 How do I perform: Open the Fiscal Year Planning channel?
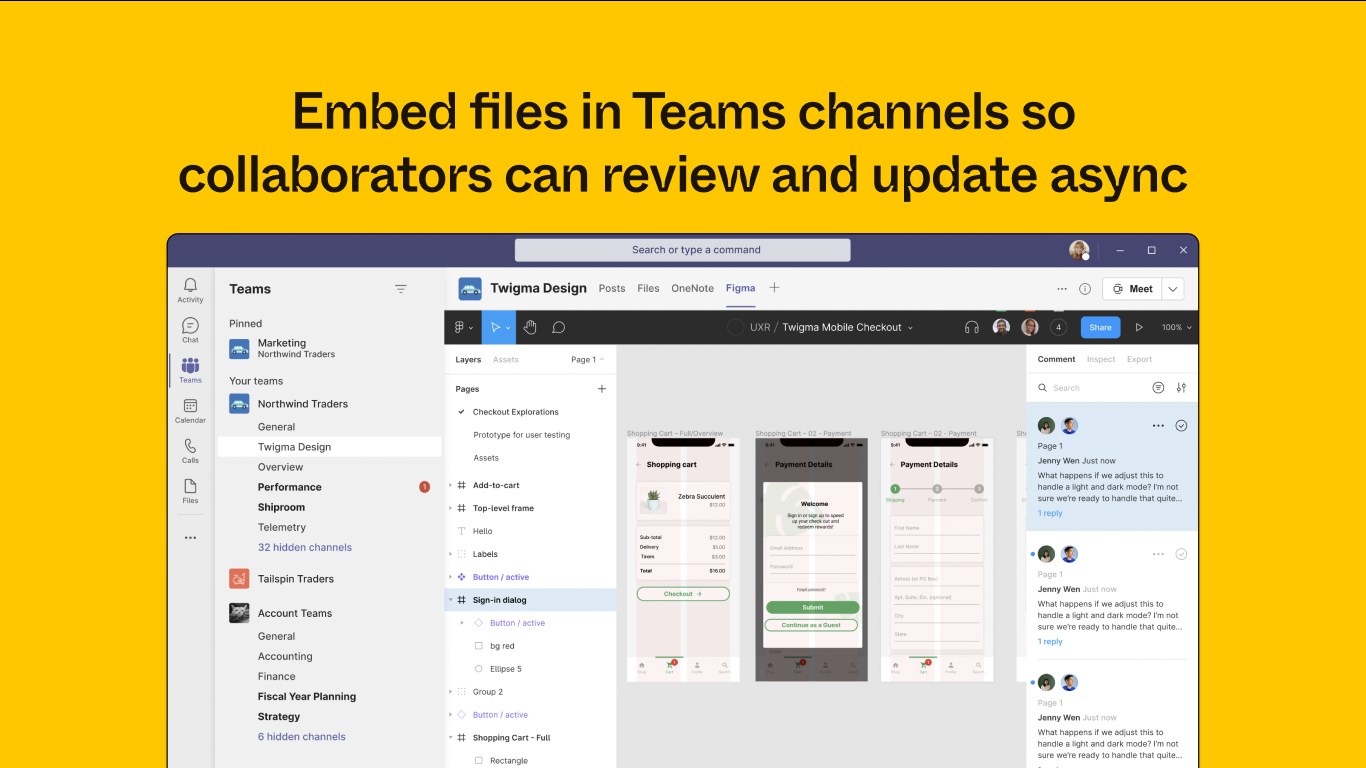point(307,697)
